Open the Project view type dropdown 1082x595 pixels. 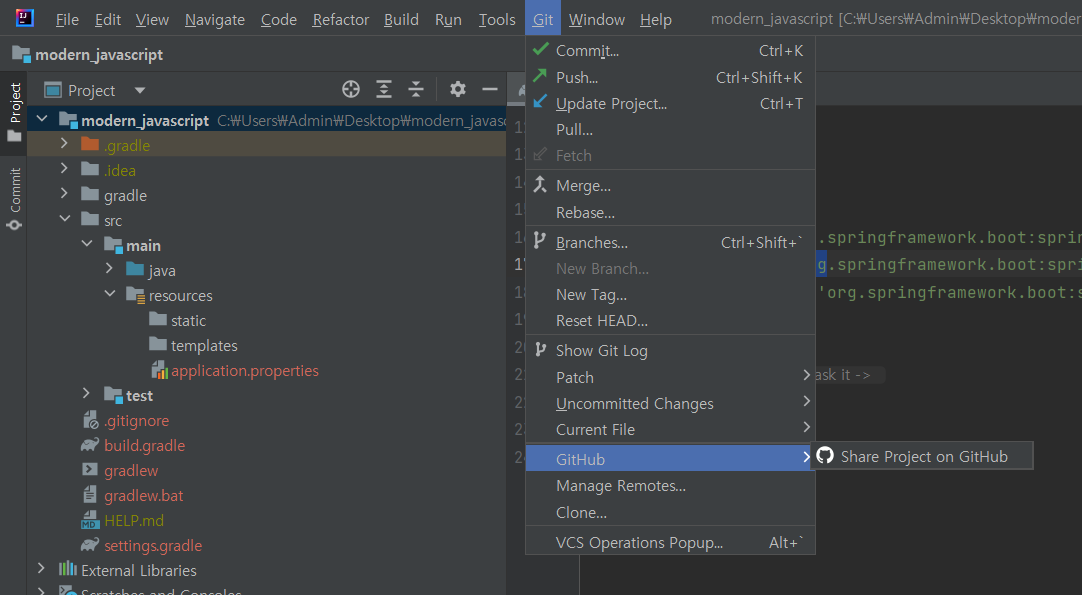tap(140, 90)
